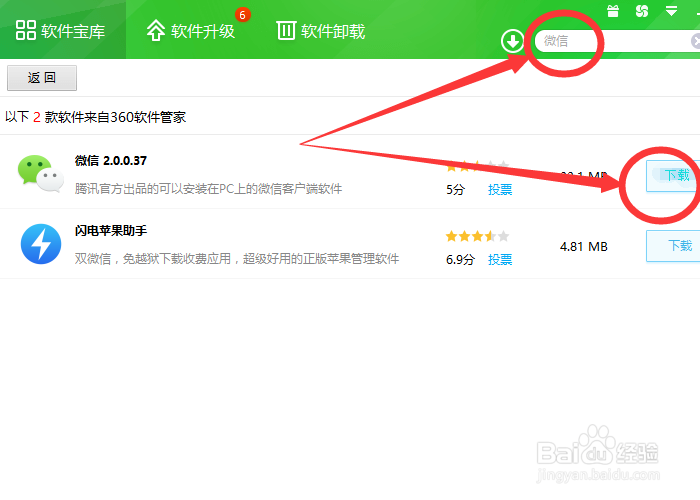Click the update count badge 6

tap(242, 15)
